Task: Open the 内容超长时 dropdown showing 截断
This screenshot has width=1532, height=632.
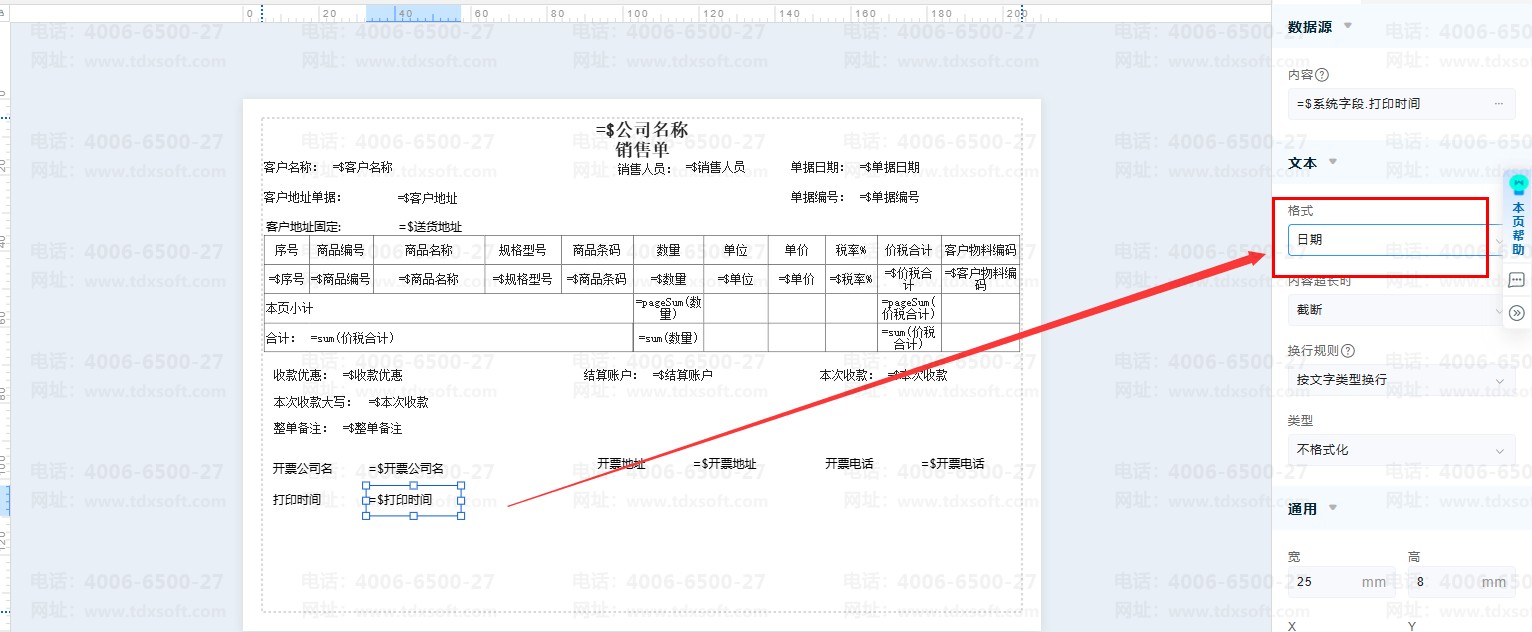Action: (x=1400, y=310)
